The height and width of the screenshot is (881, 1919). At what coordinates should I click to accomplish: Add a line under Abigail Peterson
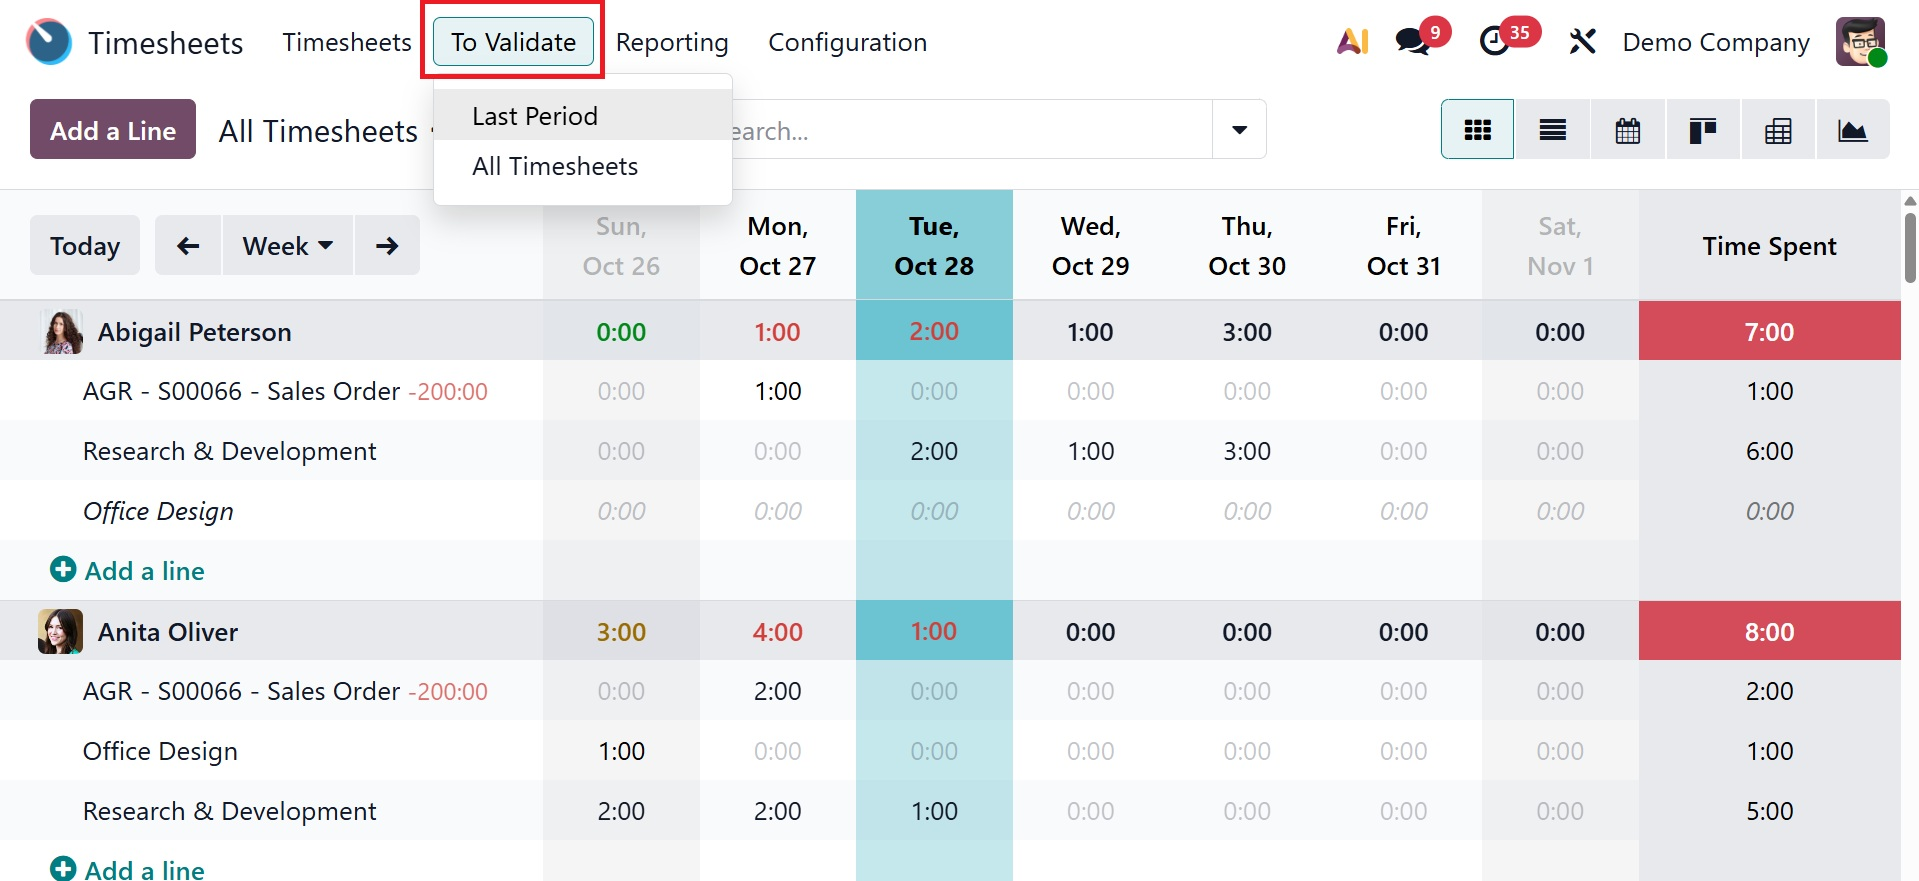pos(128,571)
